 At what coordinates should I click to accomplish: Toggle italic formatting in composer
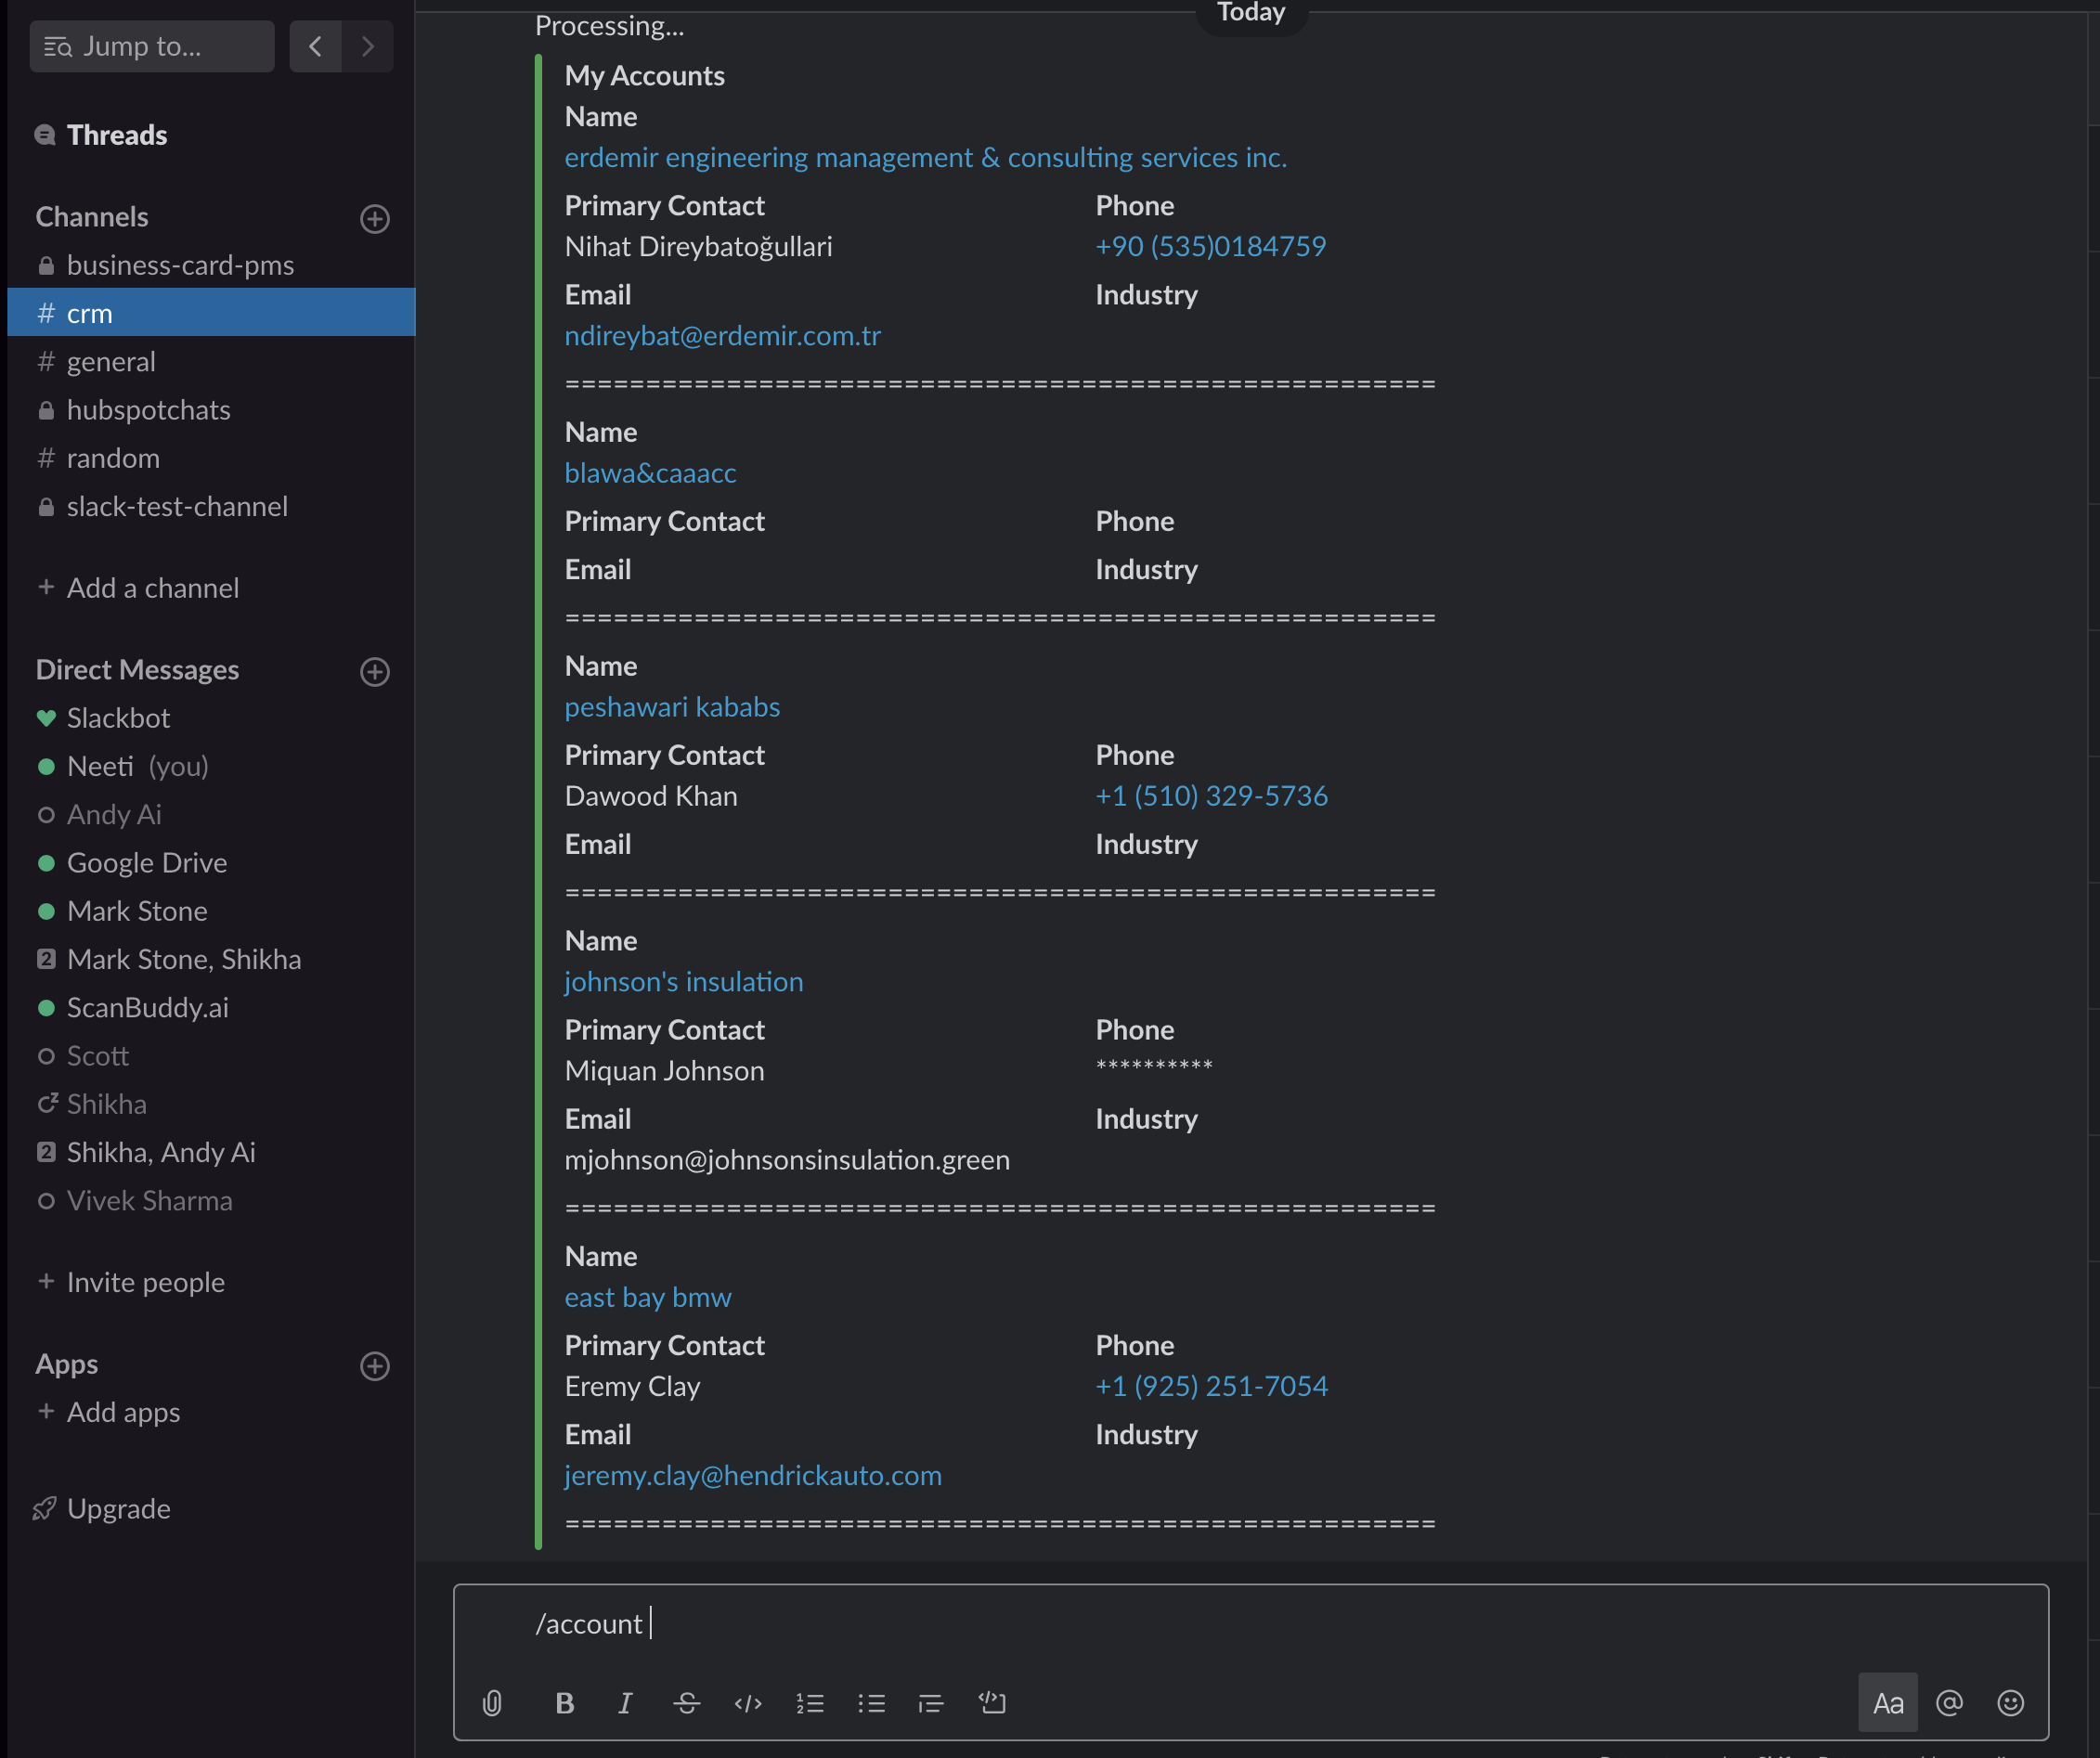[625, 1703]
